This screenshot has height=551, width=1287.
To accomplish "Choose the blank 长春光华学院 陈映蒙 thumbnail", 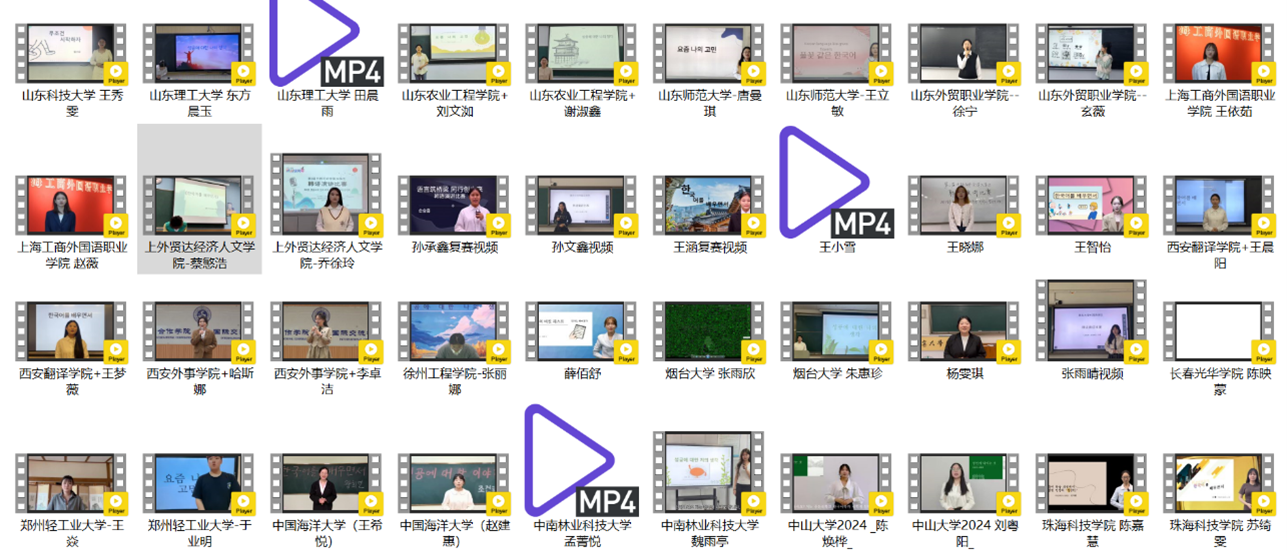I will 1218,331.
